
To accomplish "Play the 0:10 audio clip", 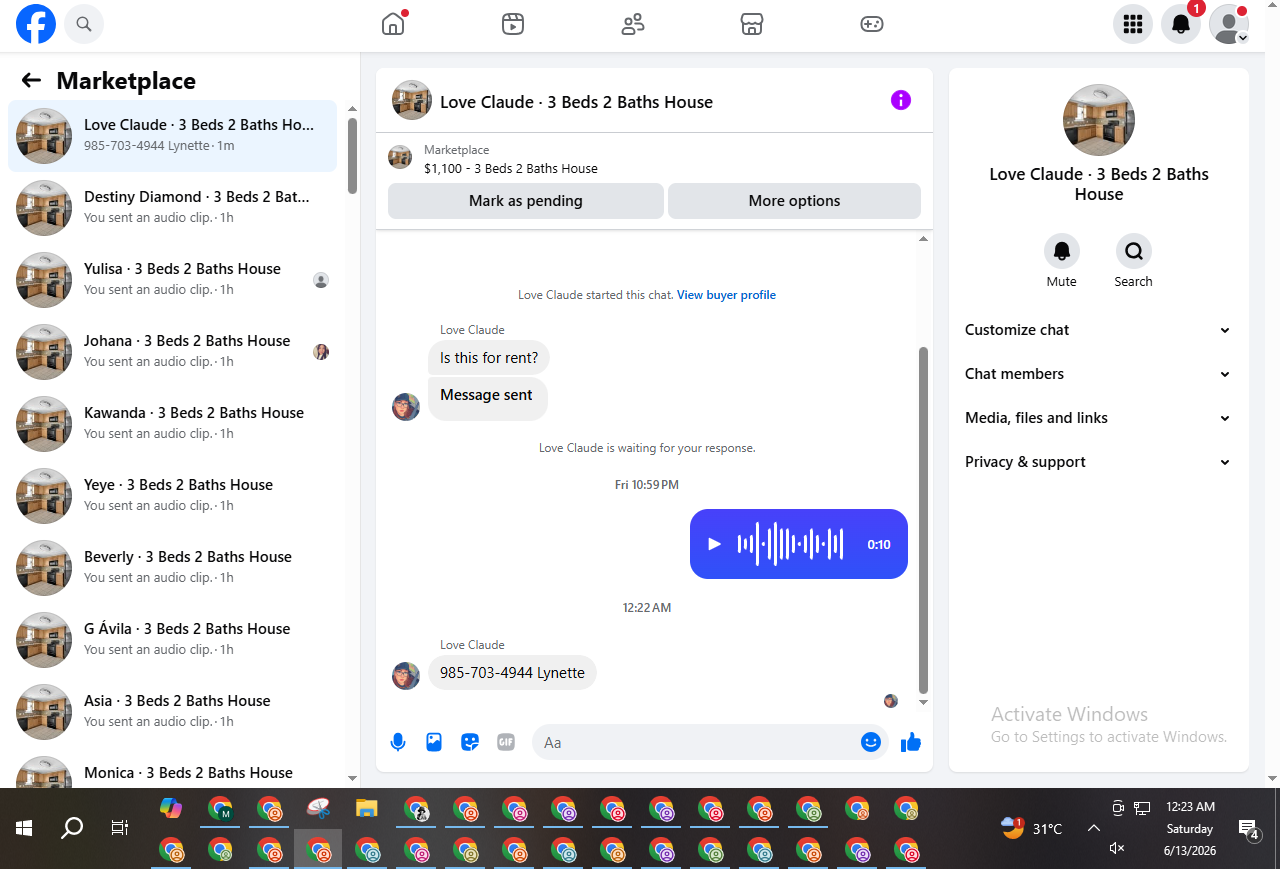I will tap(714, 544).
